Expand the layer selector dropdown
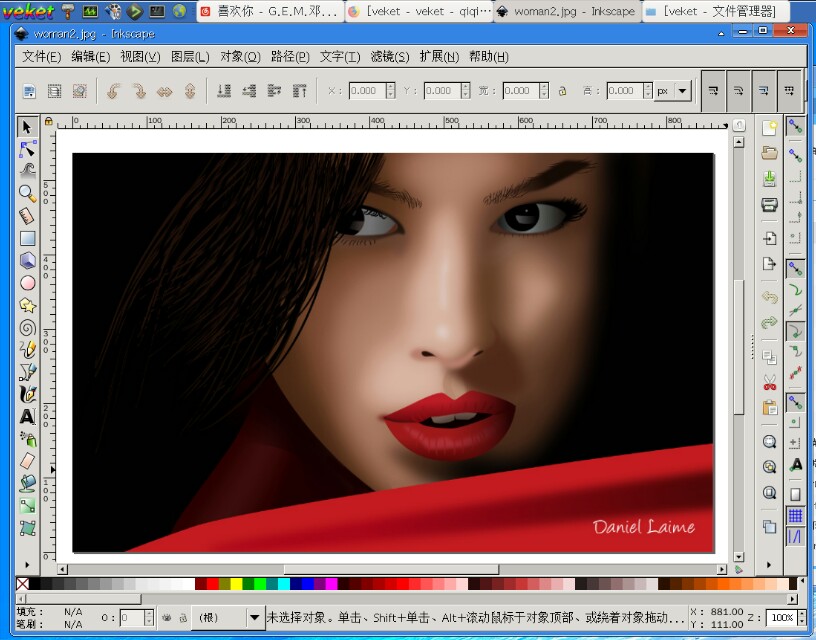The image size is (816, 640). 254,618
